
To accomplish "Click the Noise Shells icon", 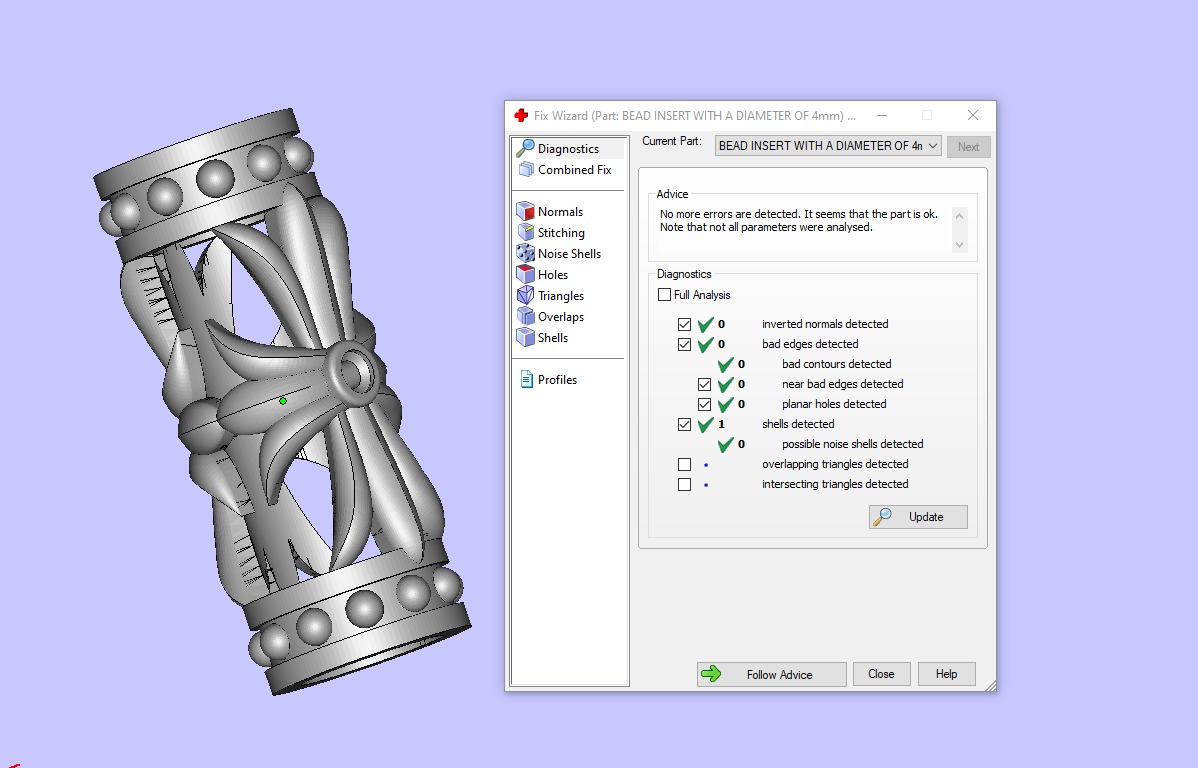I will pyautogui.click(x=525, y=253).
